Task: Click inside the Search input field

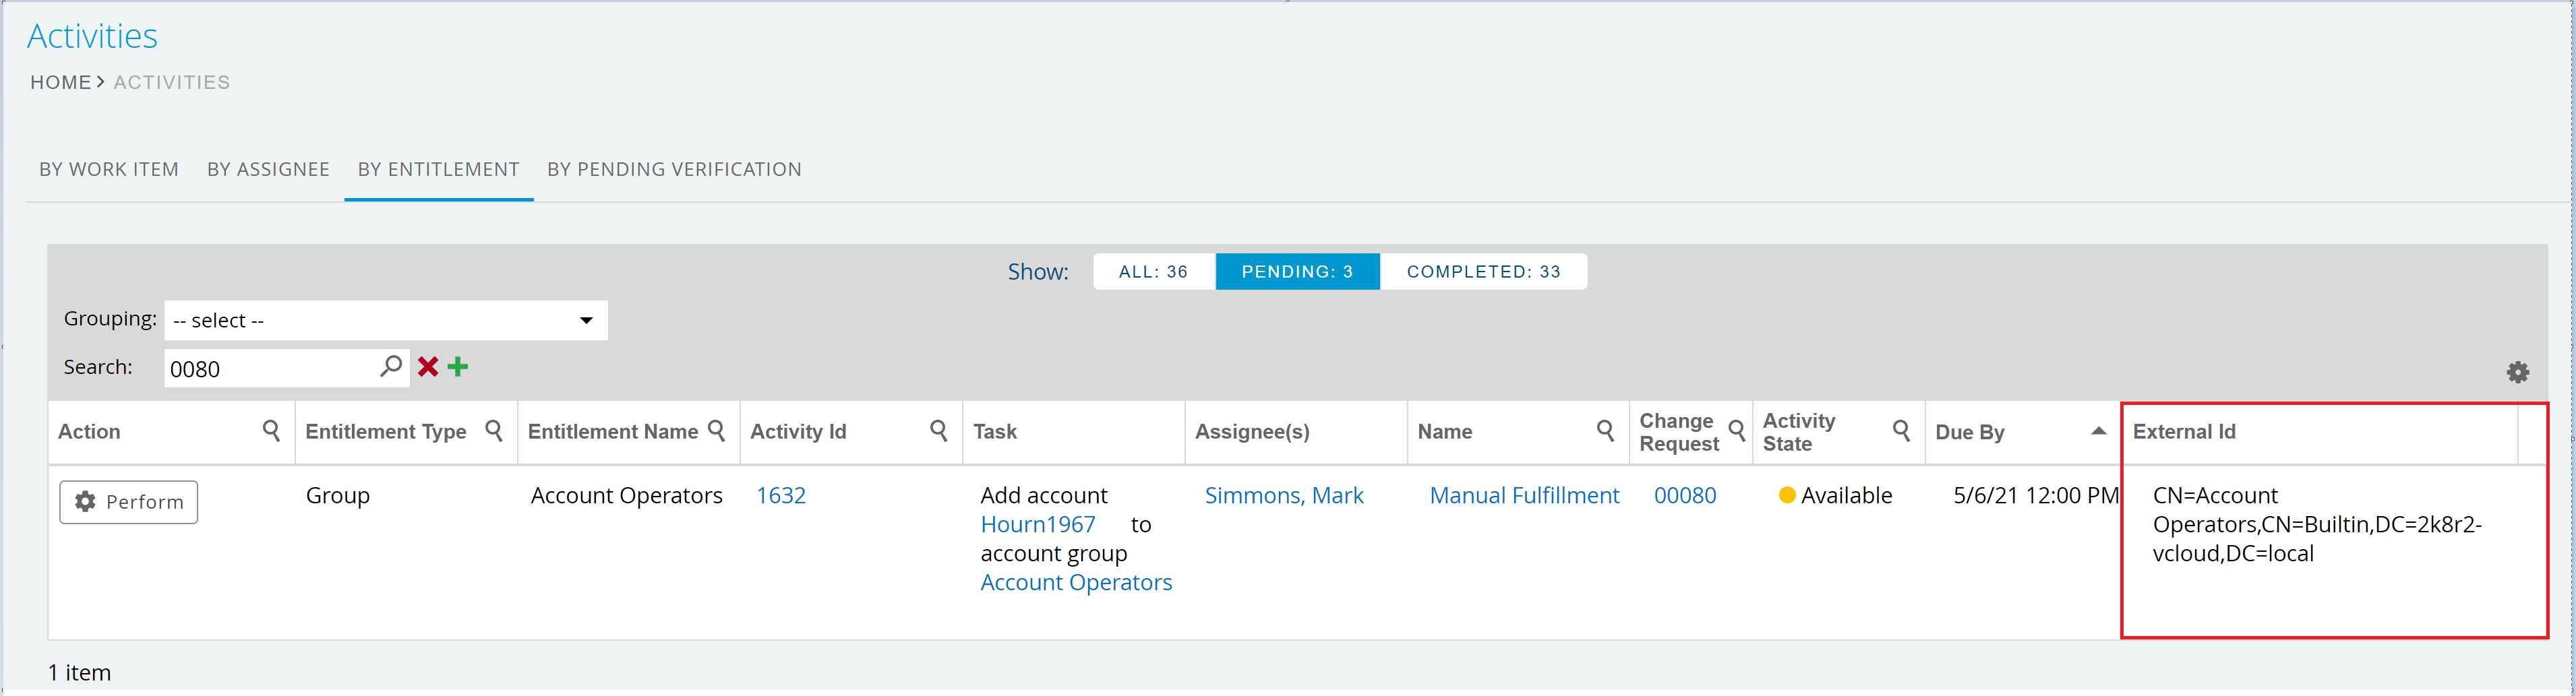Action: pyautogui.click(x=270, y=367)
